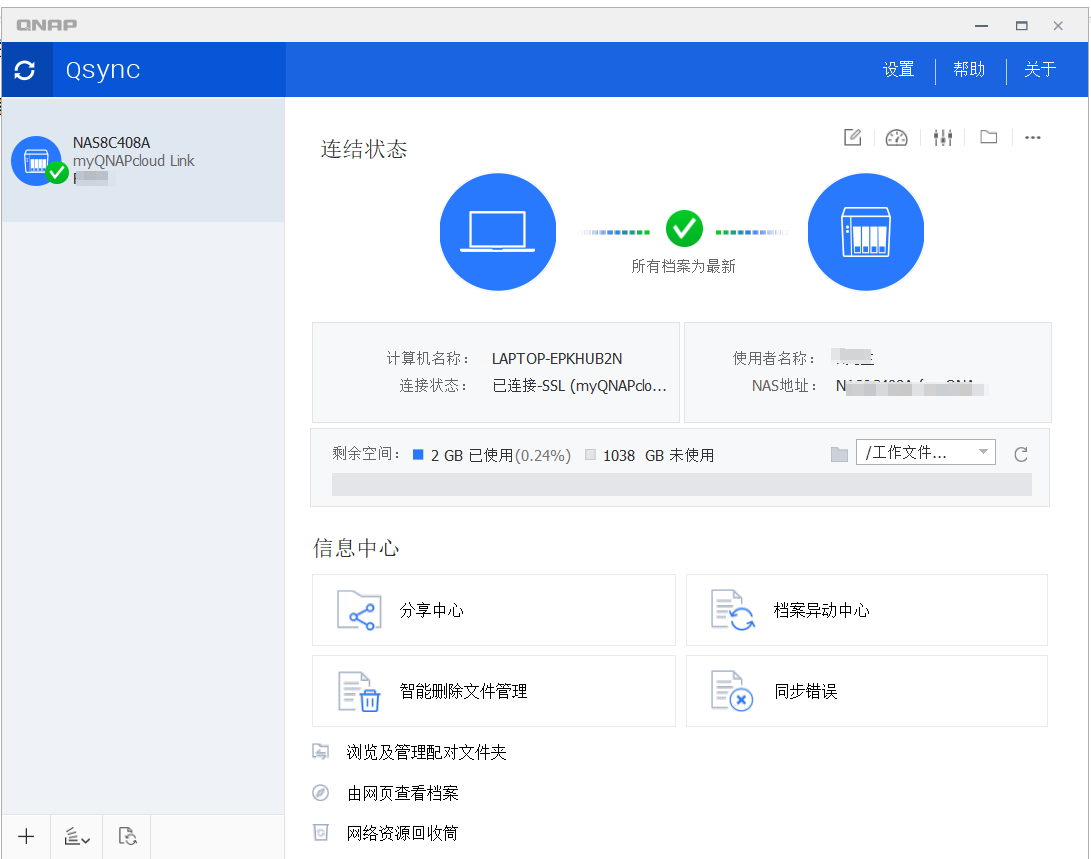Open the 设置 menu
1091x859 pixels.
click(898, 69)
